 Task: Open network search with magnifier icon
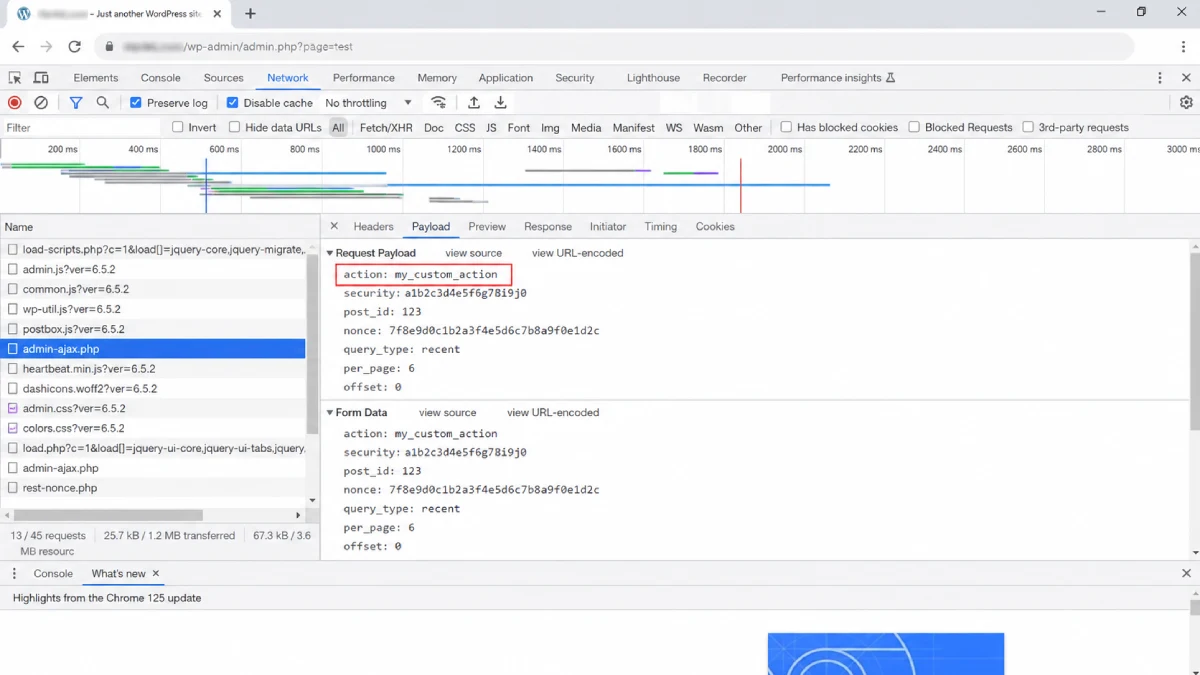pos(102,102)
